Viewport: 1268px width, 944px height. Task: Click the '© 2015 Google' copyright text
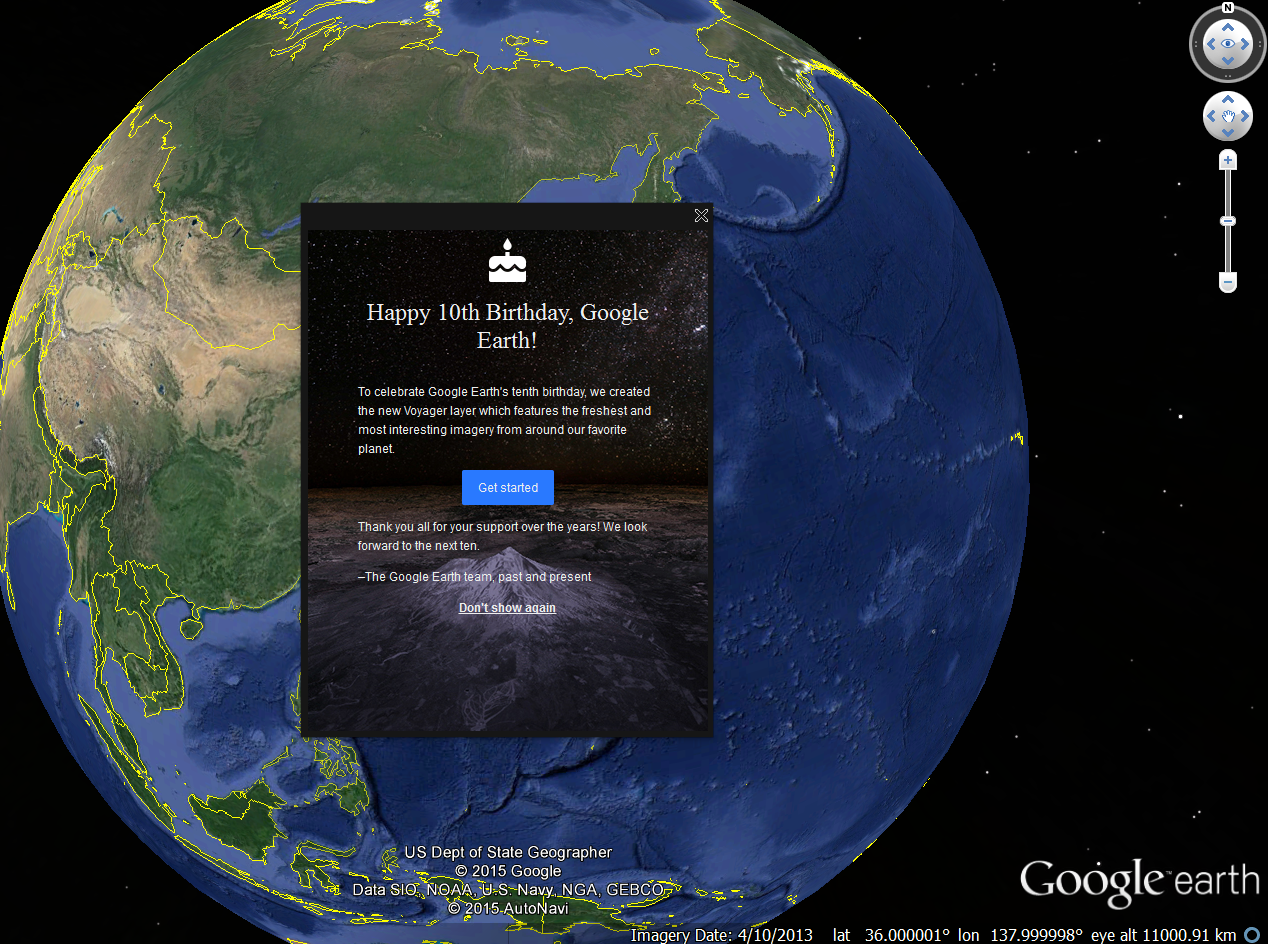pyautogui.click(x=508, y=871)
